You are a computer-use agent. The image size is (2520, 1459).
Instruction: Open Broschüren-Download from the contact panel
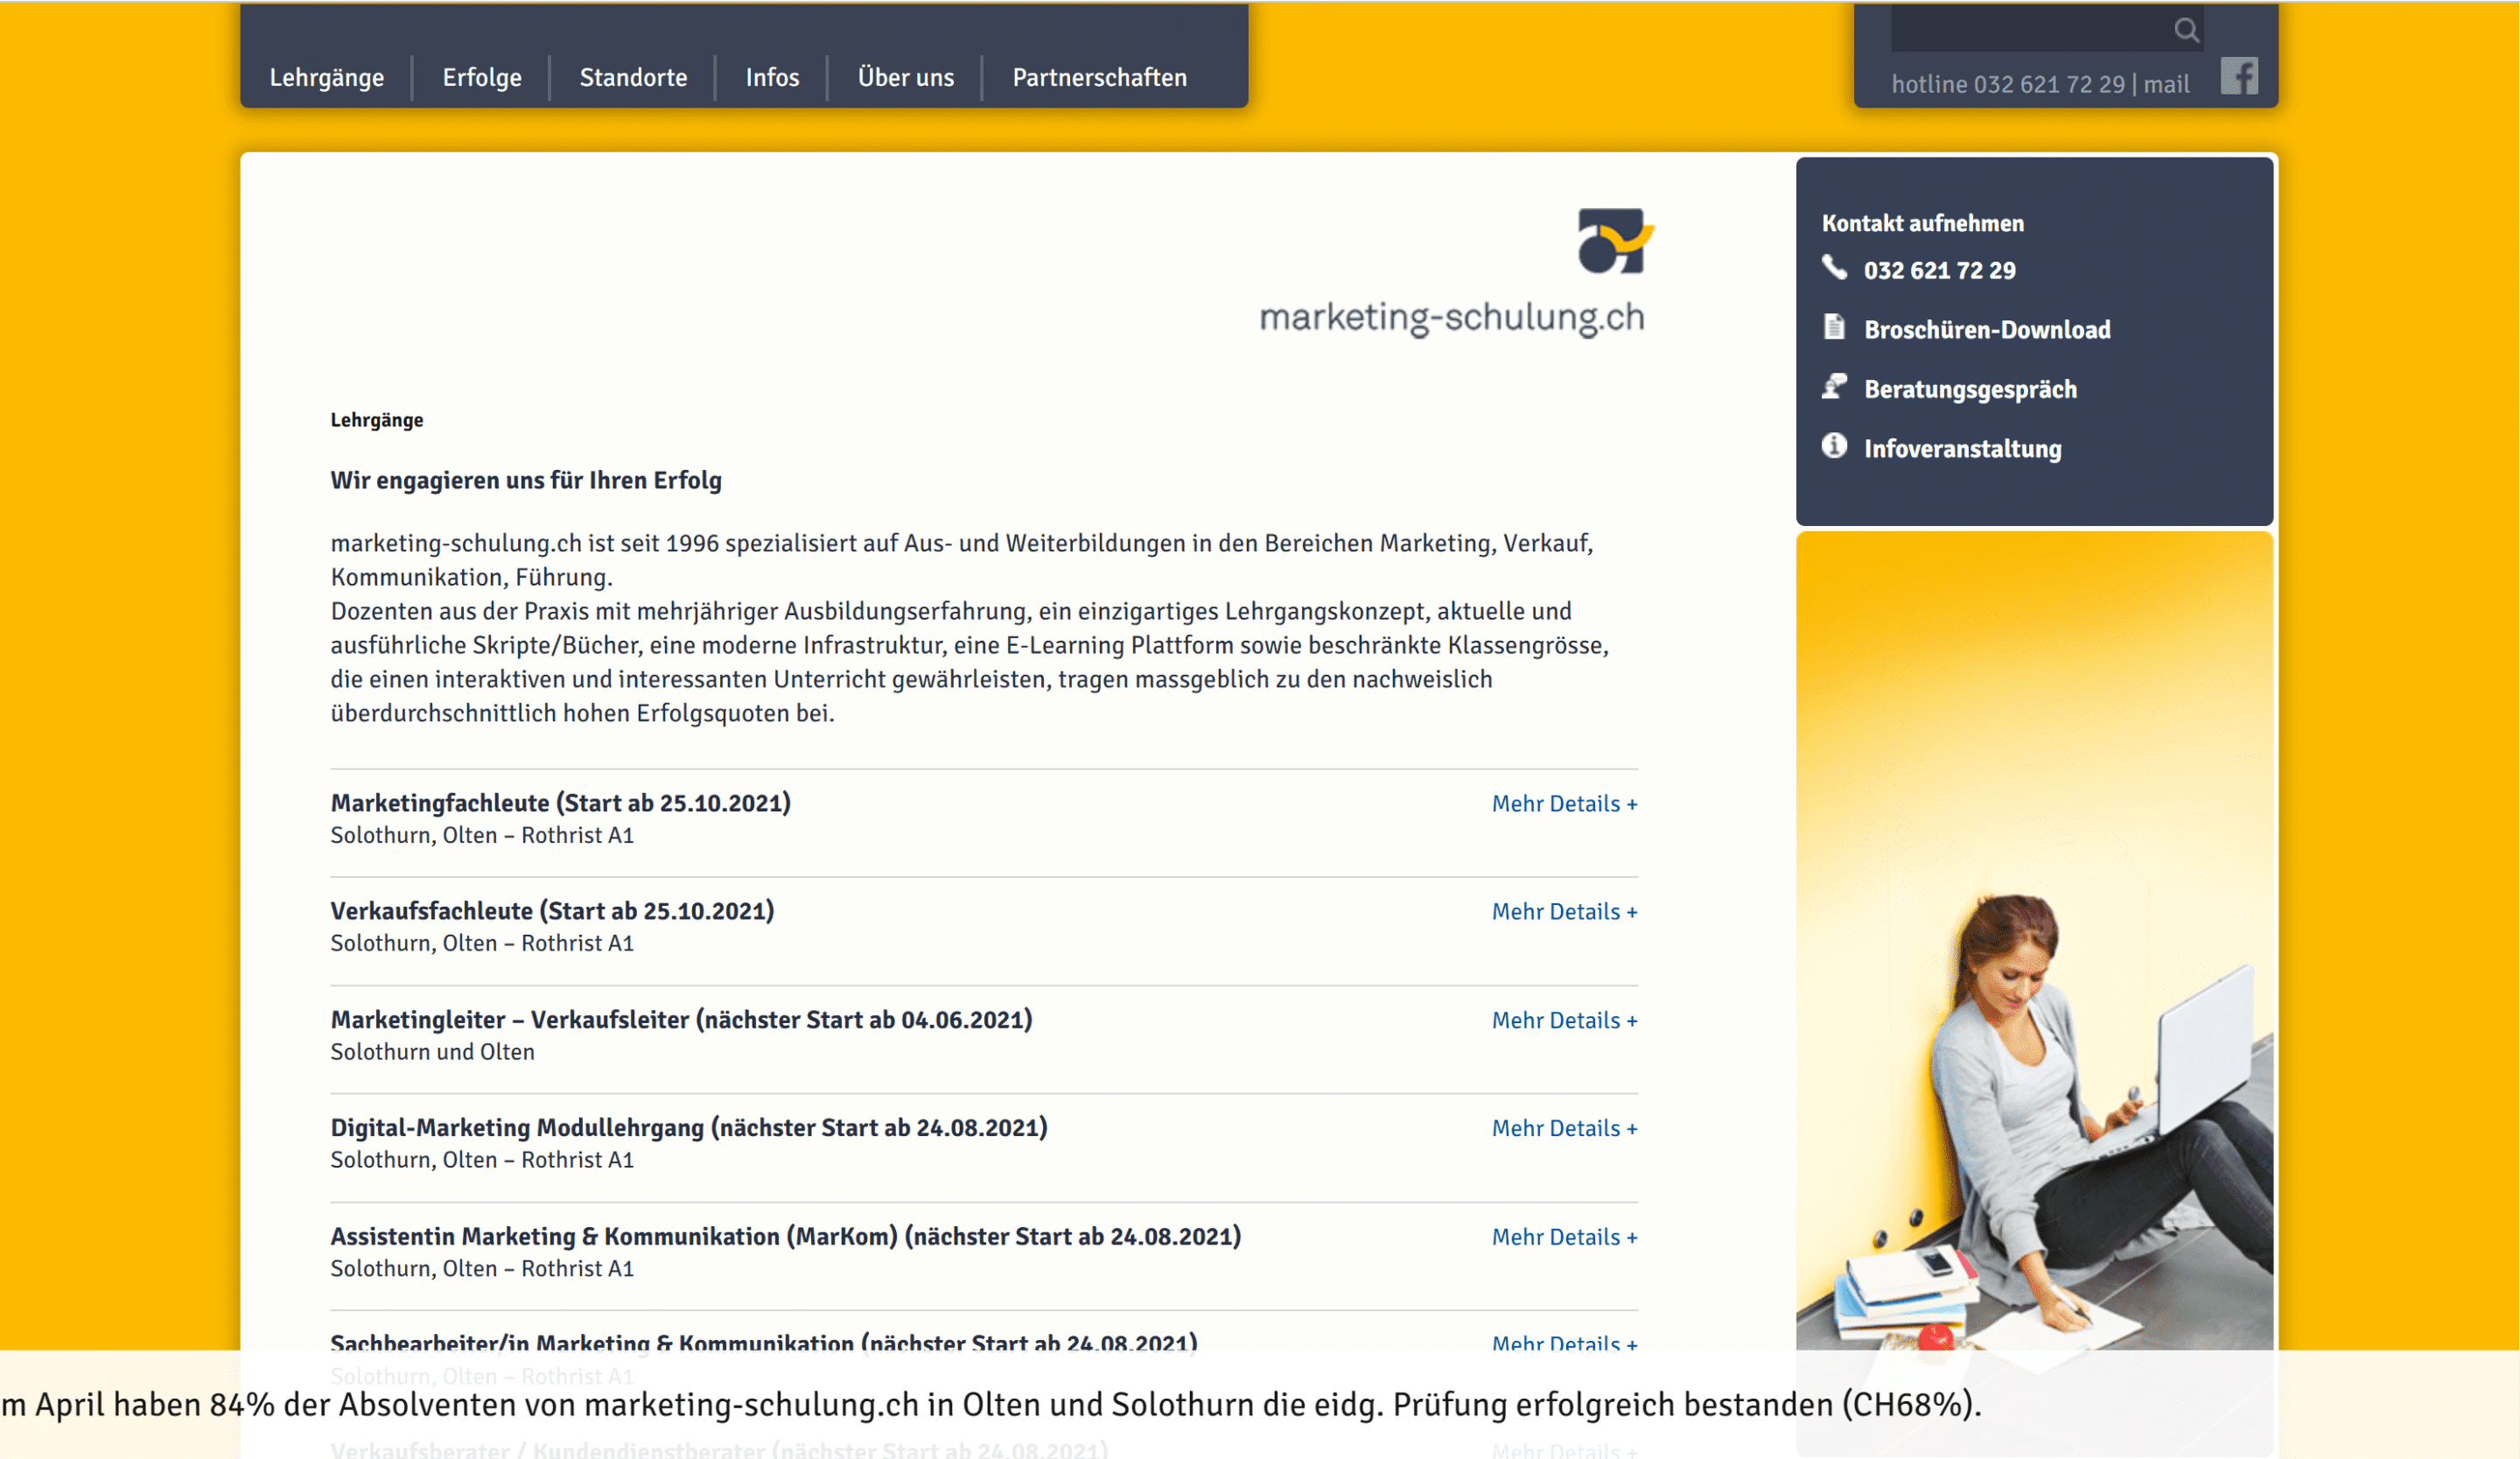click(1987, 328)
